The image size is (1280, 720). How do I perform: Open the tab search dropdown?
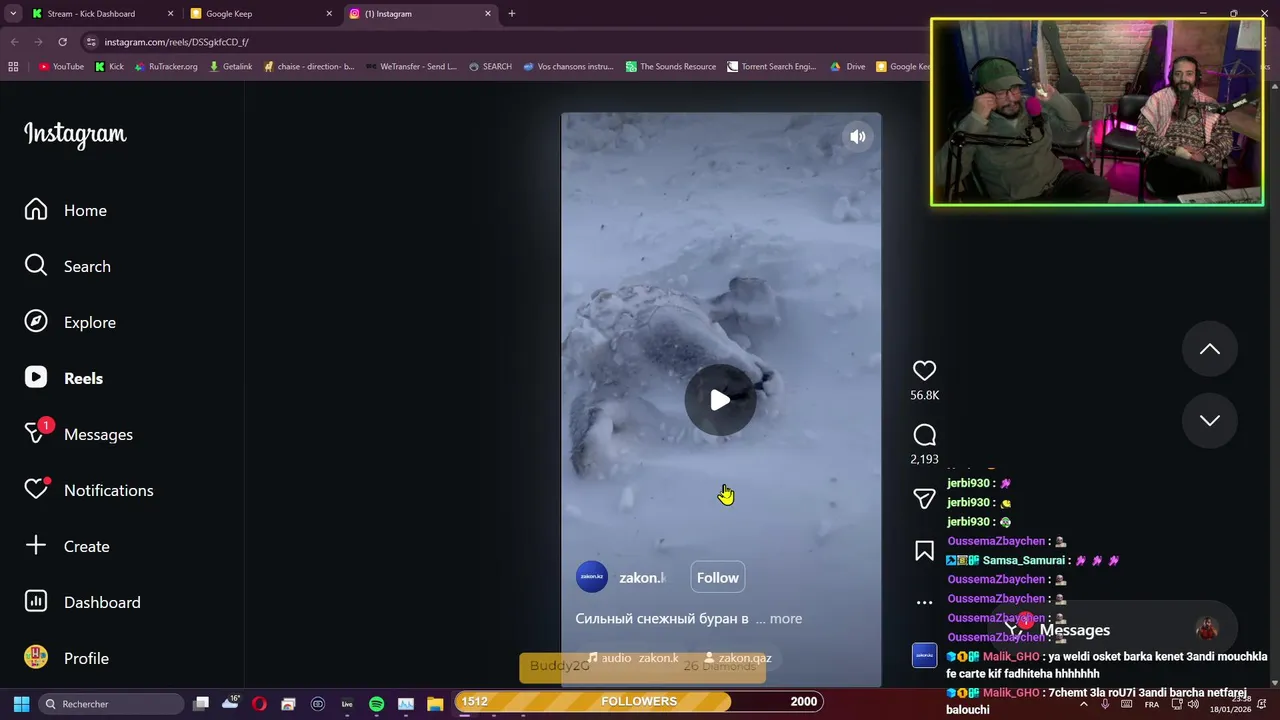coord(13,14)
